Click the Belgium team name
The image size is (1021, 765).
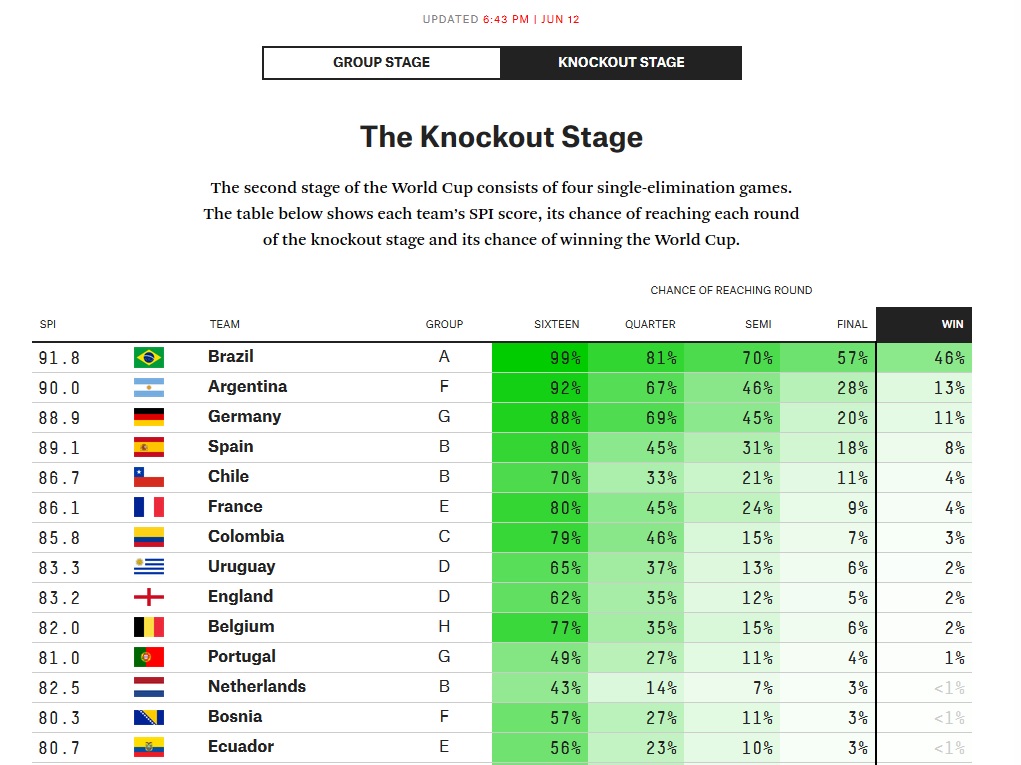pos(241,626)
